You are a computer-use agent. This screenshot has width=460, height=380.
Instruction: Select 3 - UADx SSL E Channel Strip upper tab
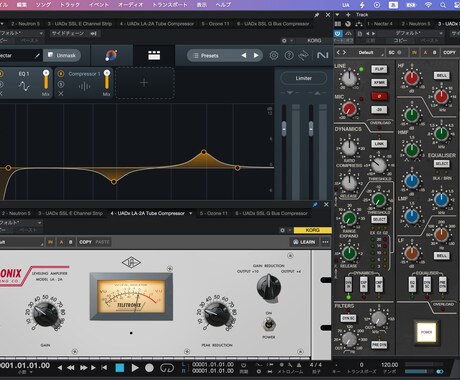pos(80,24)
